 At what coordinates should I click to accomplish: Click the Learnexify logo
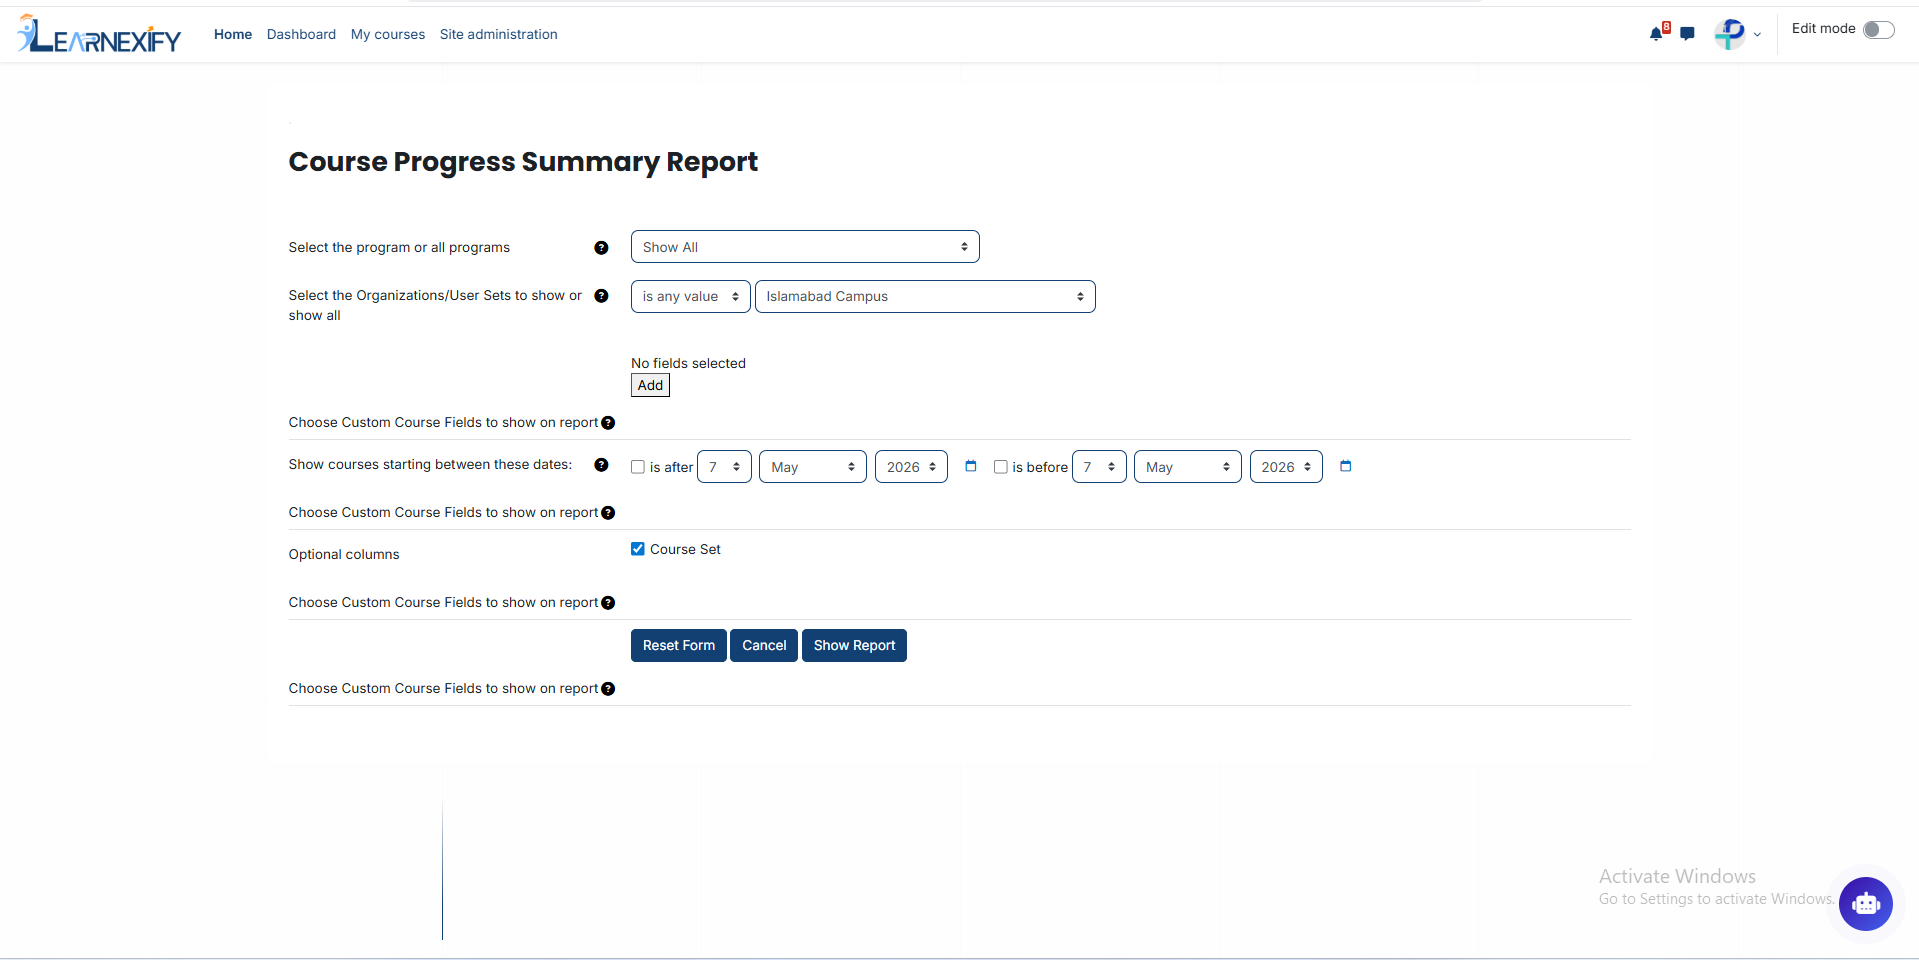[99, 34]
